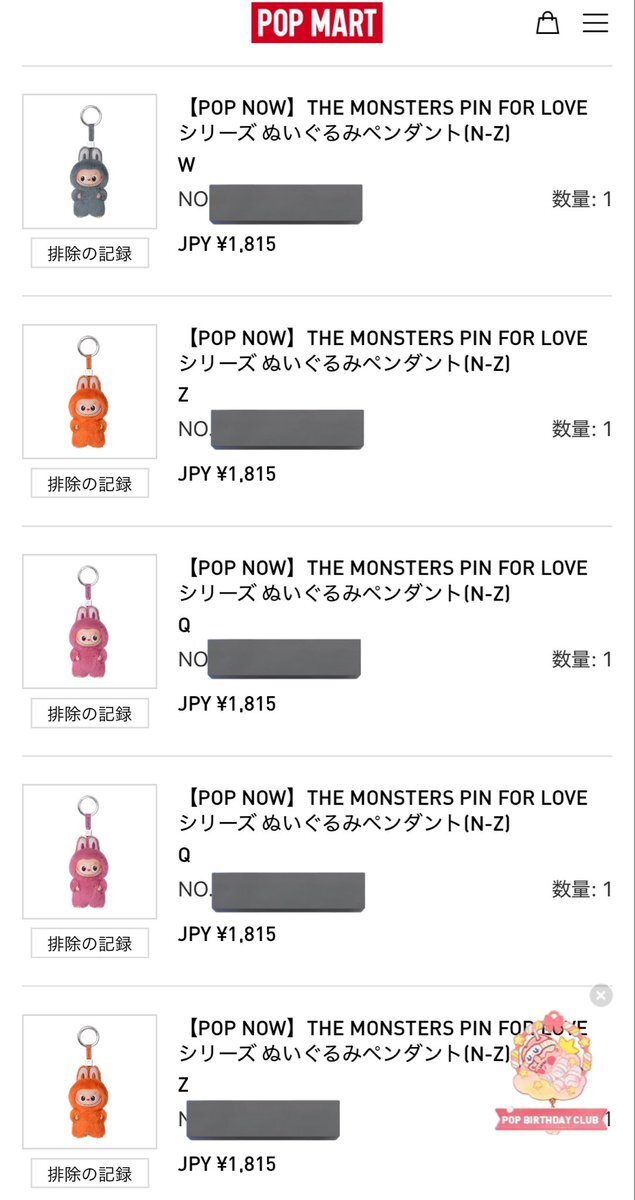Open the POP Birthday Club badge
Image resolution: width=635 pixels, height=1200 pixels.
click(552, 1075)
